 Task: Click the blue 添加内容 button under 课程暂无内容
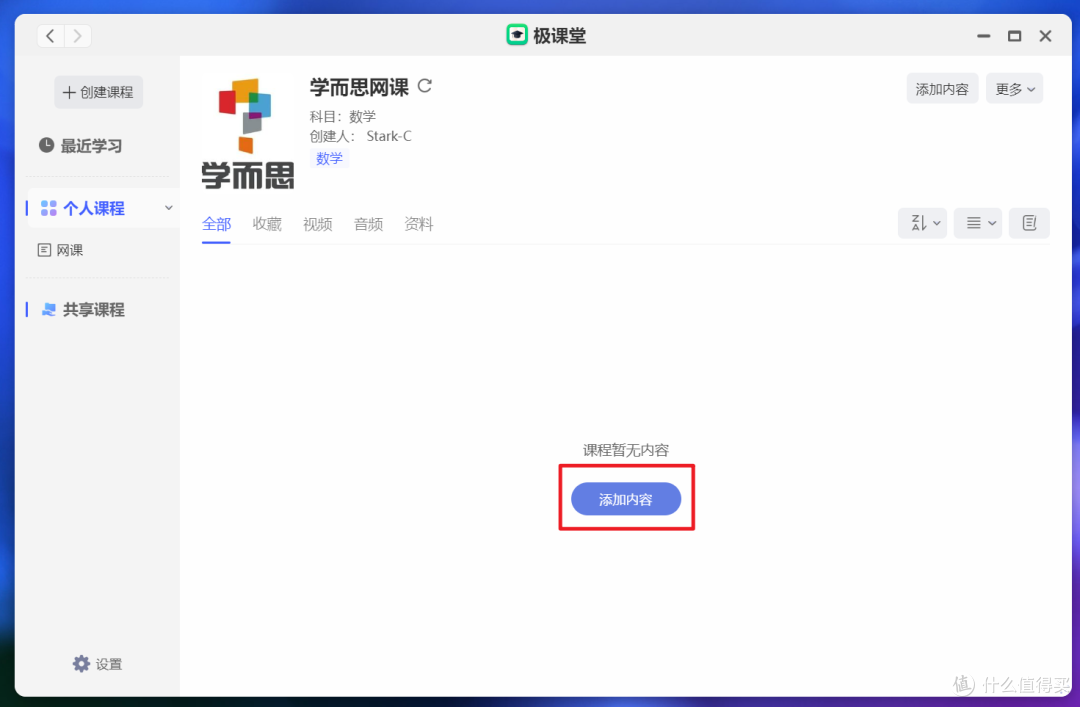click(x=625, y=499)
